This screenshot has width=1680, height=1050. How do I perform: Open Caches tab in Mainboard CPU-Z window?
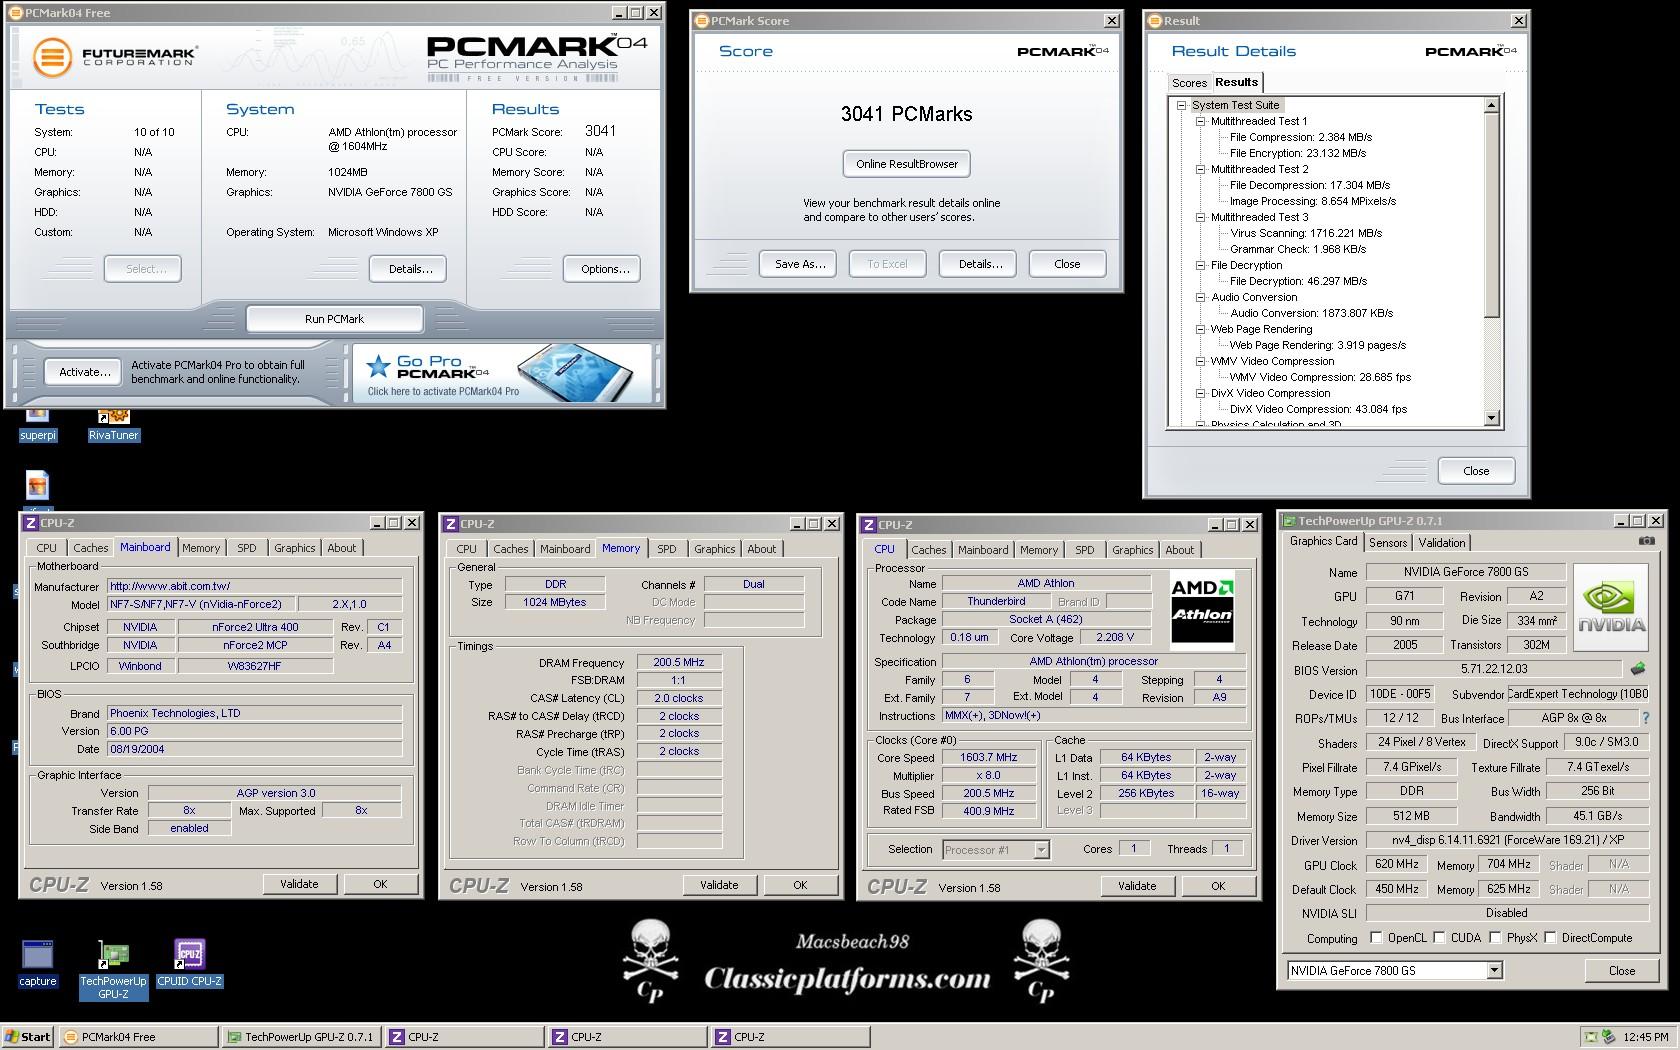(x=90, y=548)
